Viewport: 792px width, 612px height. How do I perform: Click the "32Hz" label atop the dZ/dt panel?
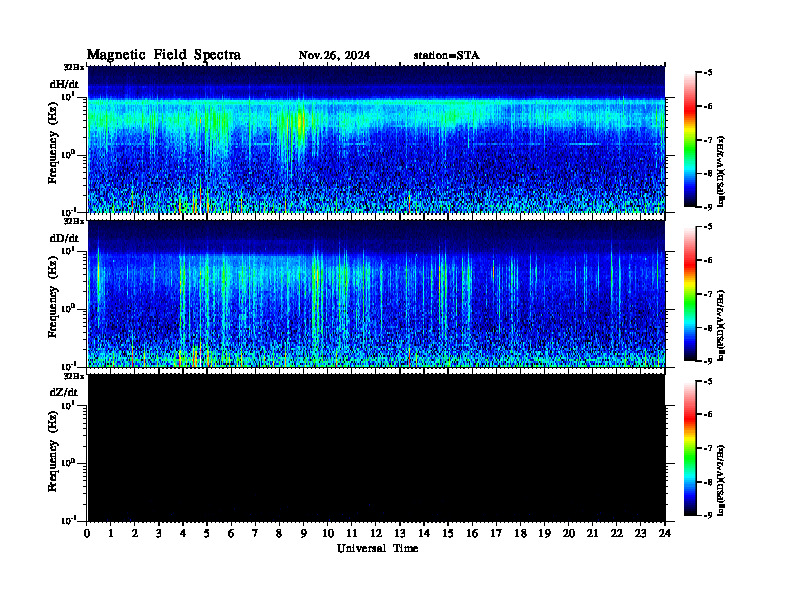tap(74, 376)
